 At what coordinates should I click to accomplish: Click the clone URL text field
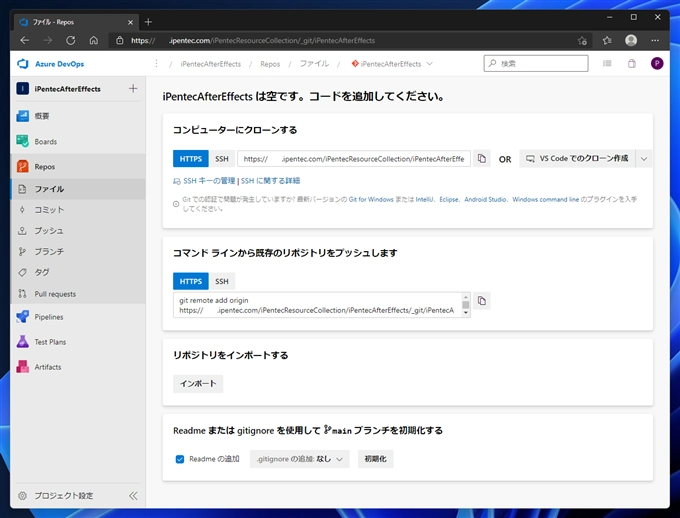(x=353, y=159)
